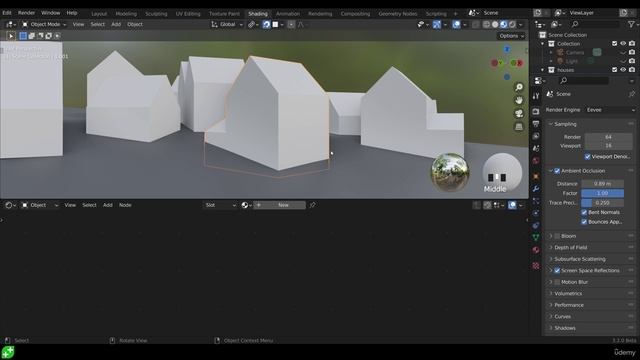Open the material Slot dropdown
Image resolution: width=640 pixels, height=360 pixels.
click(220, 205)
